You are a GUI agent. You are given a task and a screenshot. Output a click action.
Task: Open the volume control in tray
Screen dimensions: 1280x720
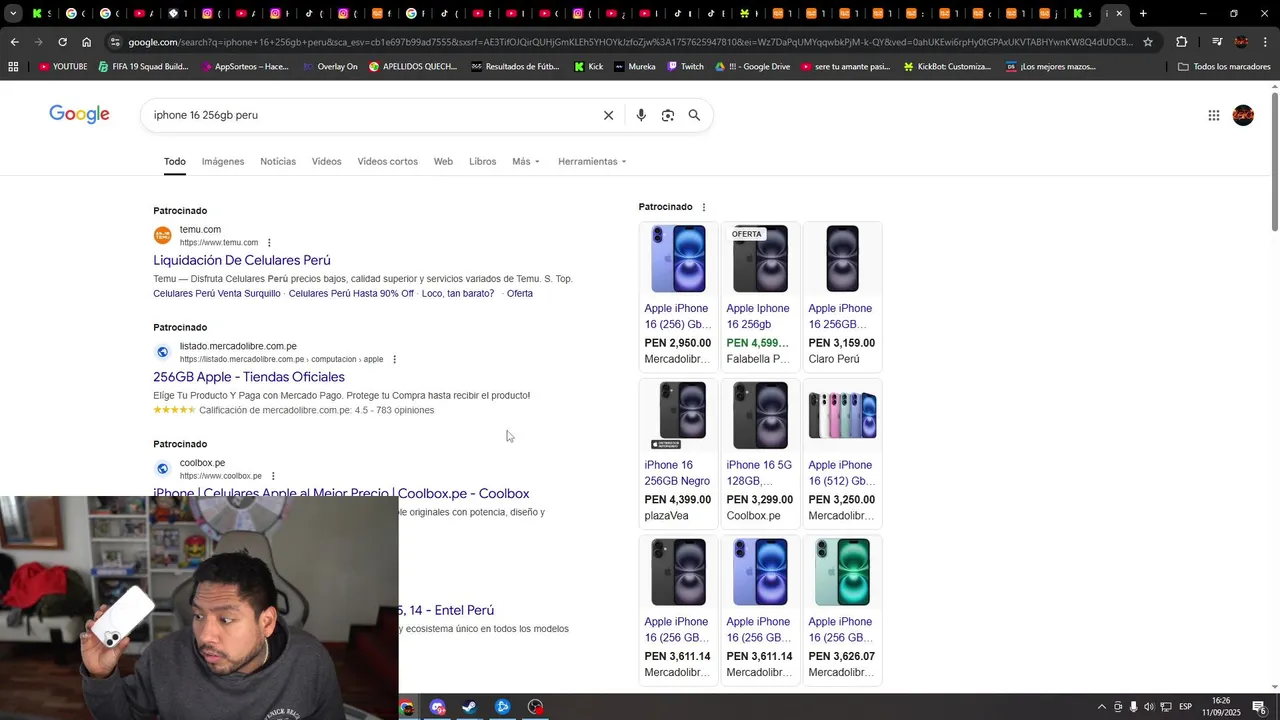[x=1149, y=707]
